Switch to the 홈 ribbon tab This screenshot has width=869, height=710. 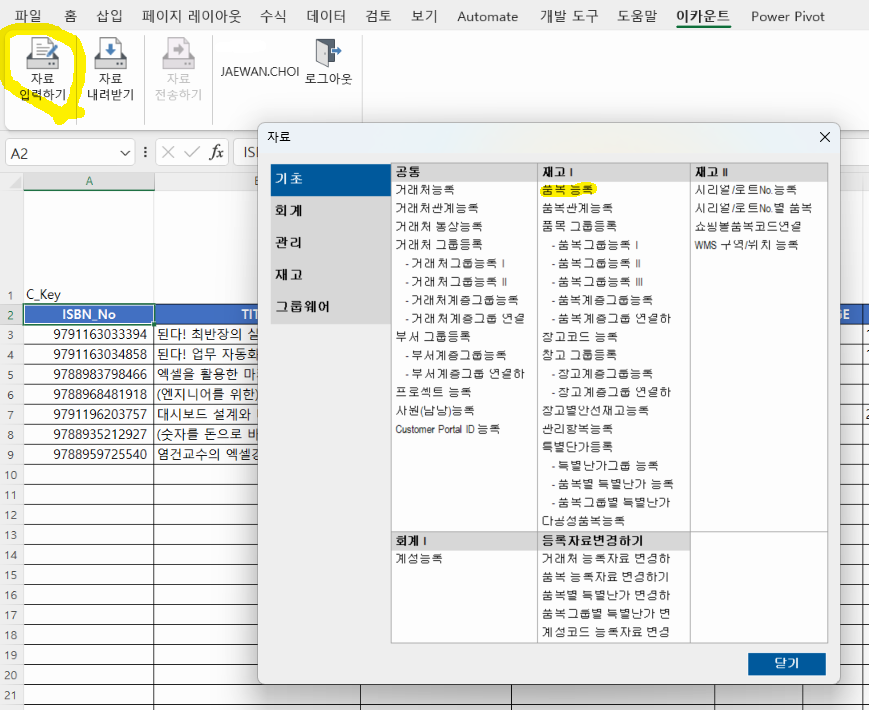[70, 16]
